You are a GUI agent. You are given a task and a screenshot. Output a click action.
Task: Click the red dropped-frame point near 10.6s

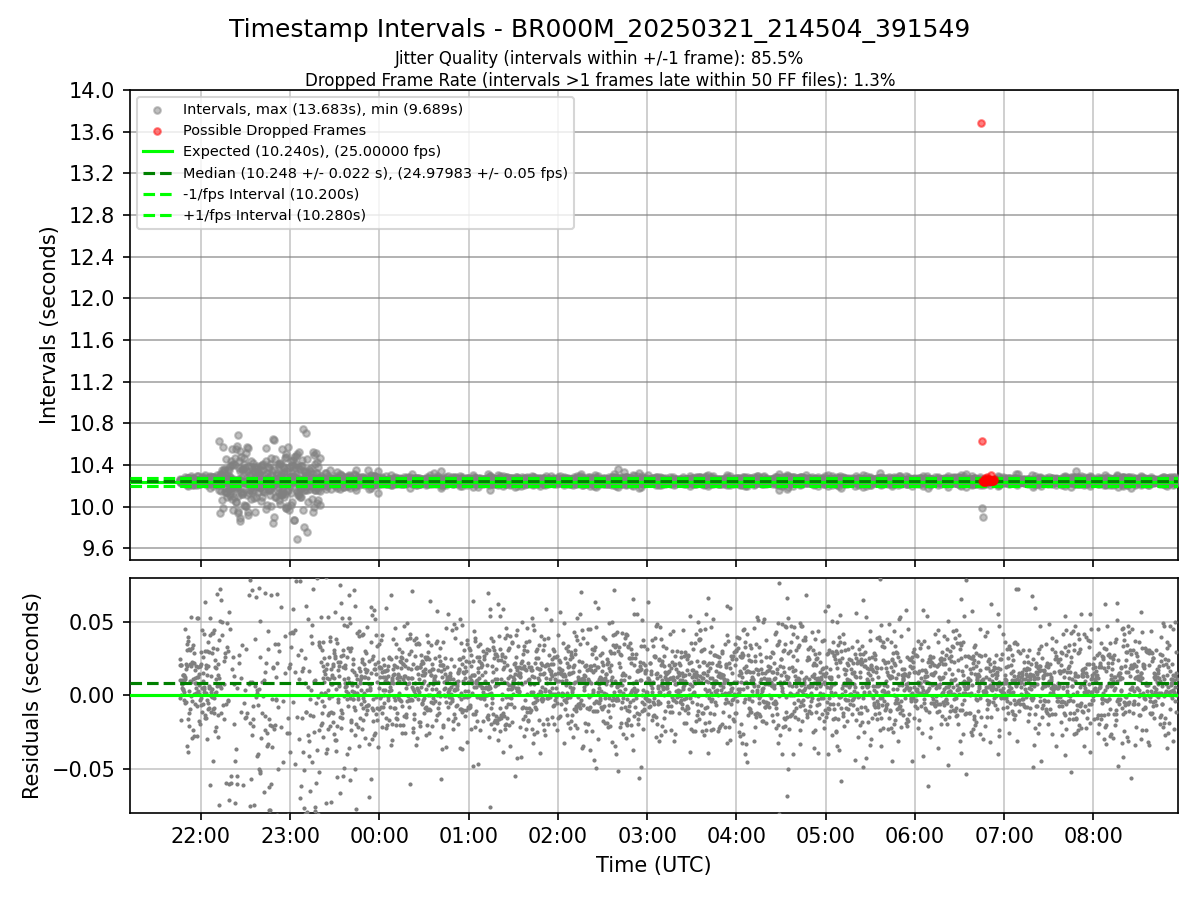(982, 441)
